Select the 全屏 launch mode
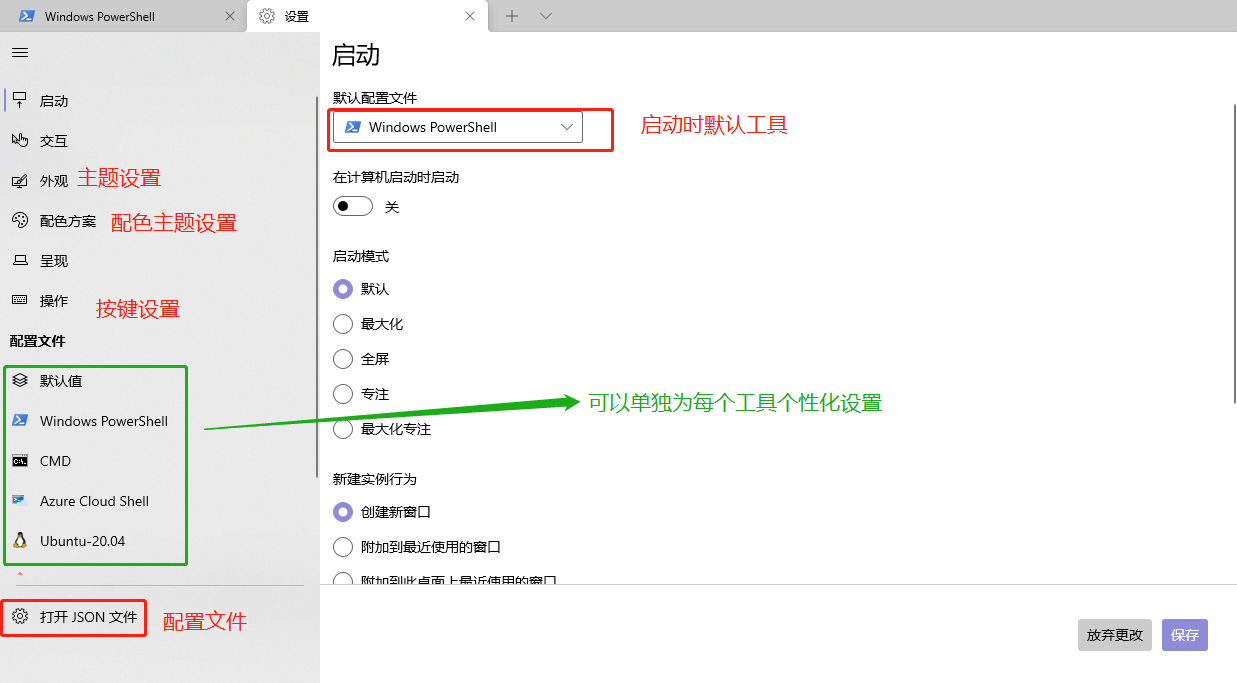Image resolution: width=1237 pixels, height=683 pixels. [343, 359]
